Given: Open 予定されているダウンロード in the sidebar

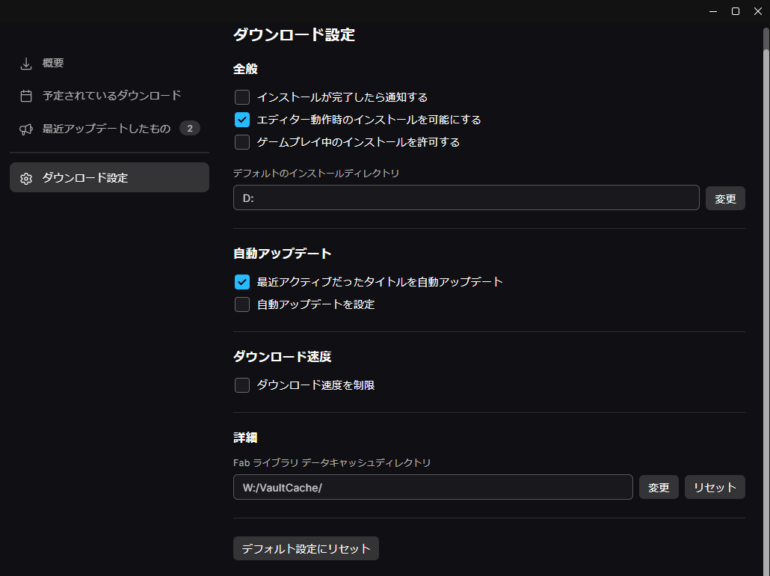Looking at the screenshot, I should point(110,96).
